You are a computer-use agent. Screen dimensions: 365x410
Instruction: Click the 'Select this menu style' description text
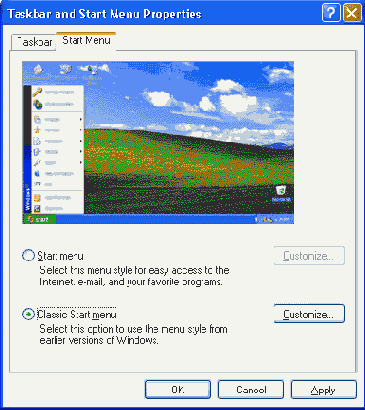[134, 276]
